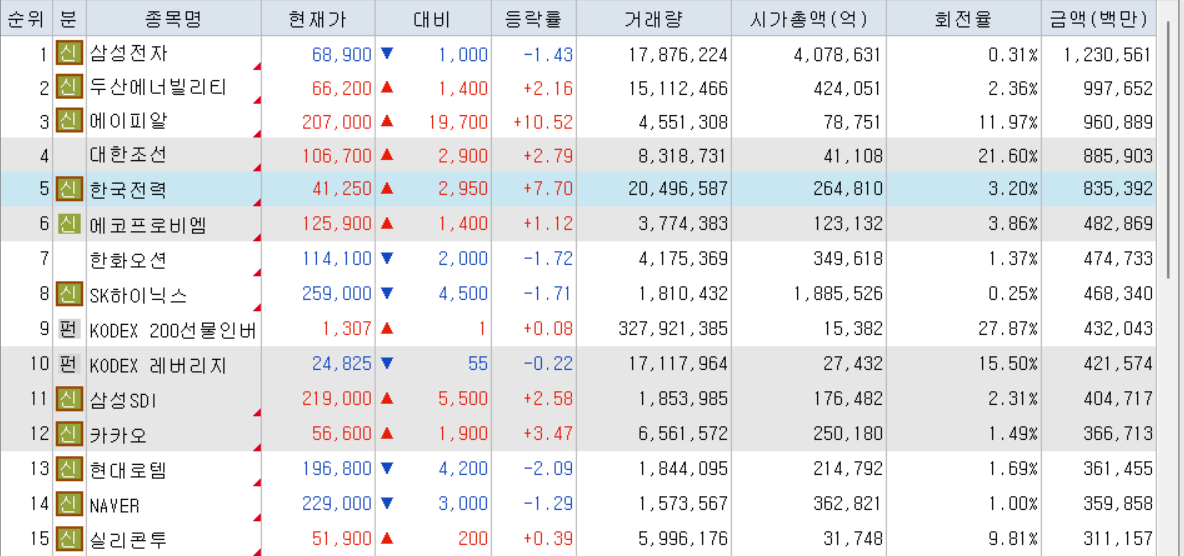Image resolution: width=1184 pixels, height=556 pixels.
Task: Click the price 41,250 for 한국전력
Action: [x=342, y=189]
